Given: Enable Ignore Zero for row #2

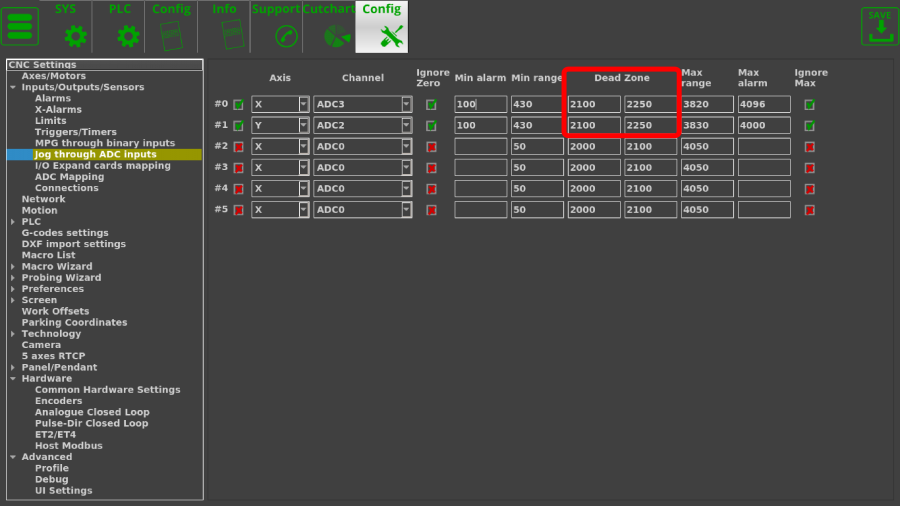Looking at the screenshot, I should click(431, 147).
